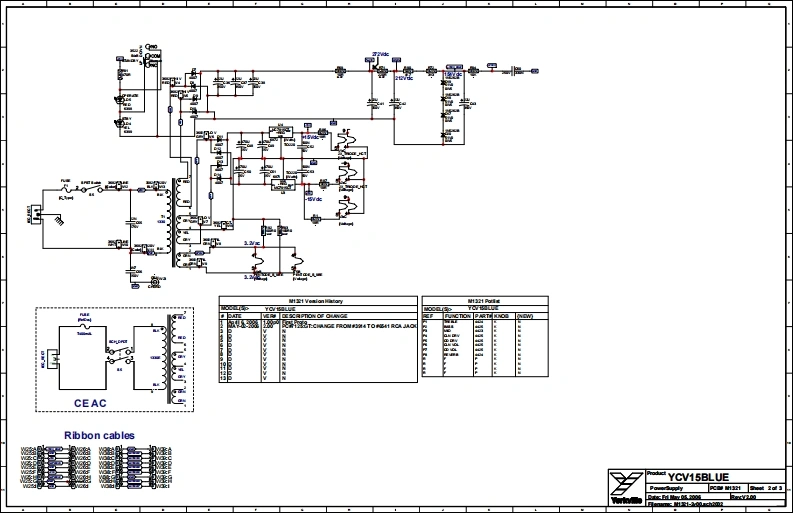Image resolution: width=793 pixels, height=513 pixels.
Task: Click the 272Vdc voltage label
Action: 381,54
